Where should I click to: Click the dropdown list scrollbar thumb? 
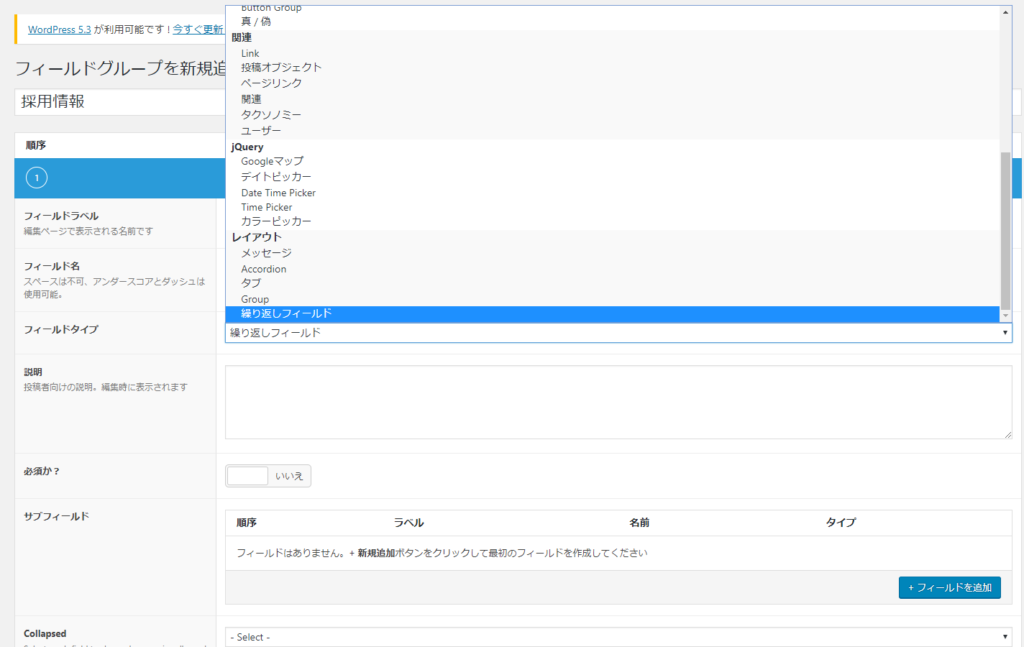pyautogui.click(x=1005, y=228)
